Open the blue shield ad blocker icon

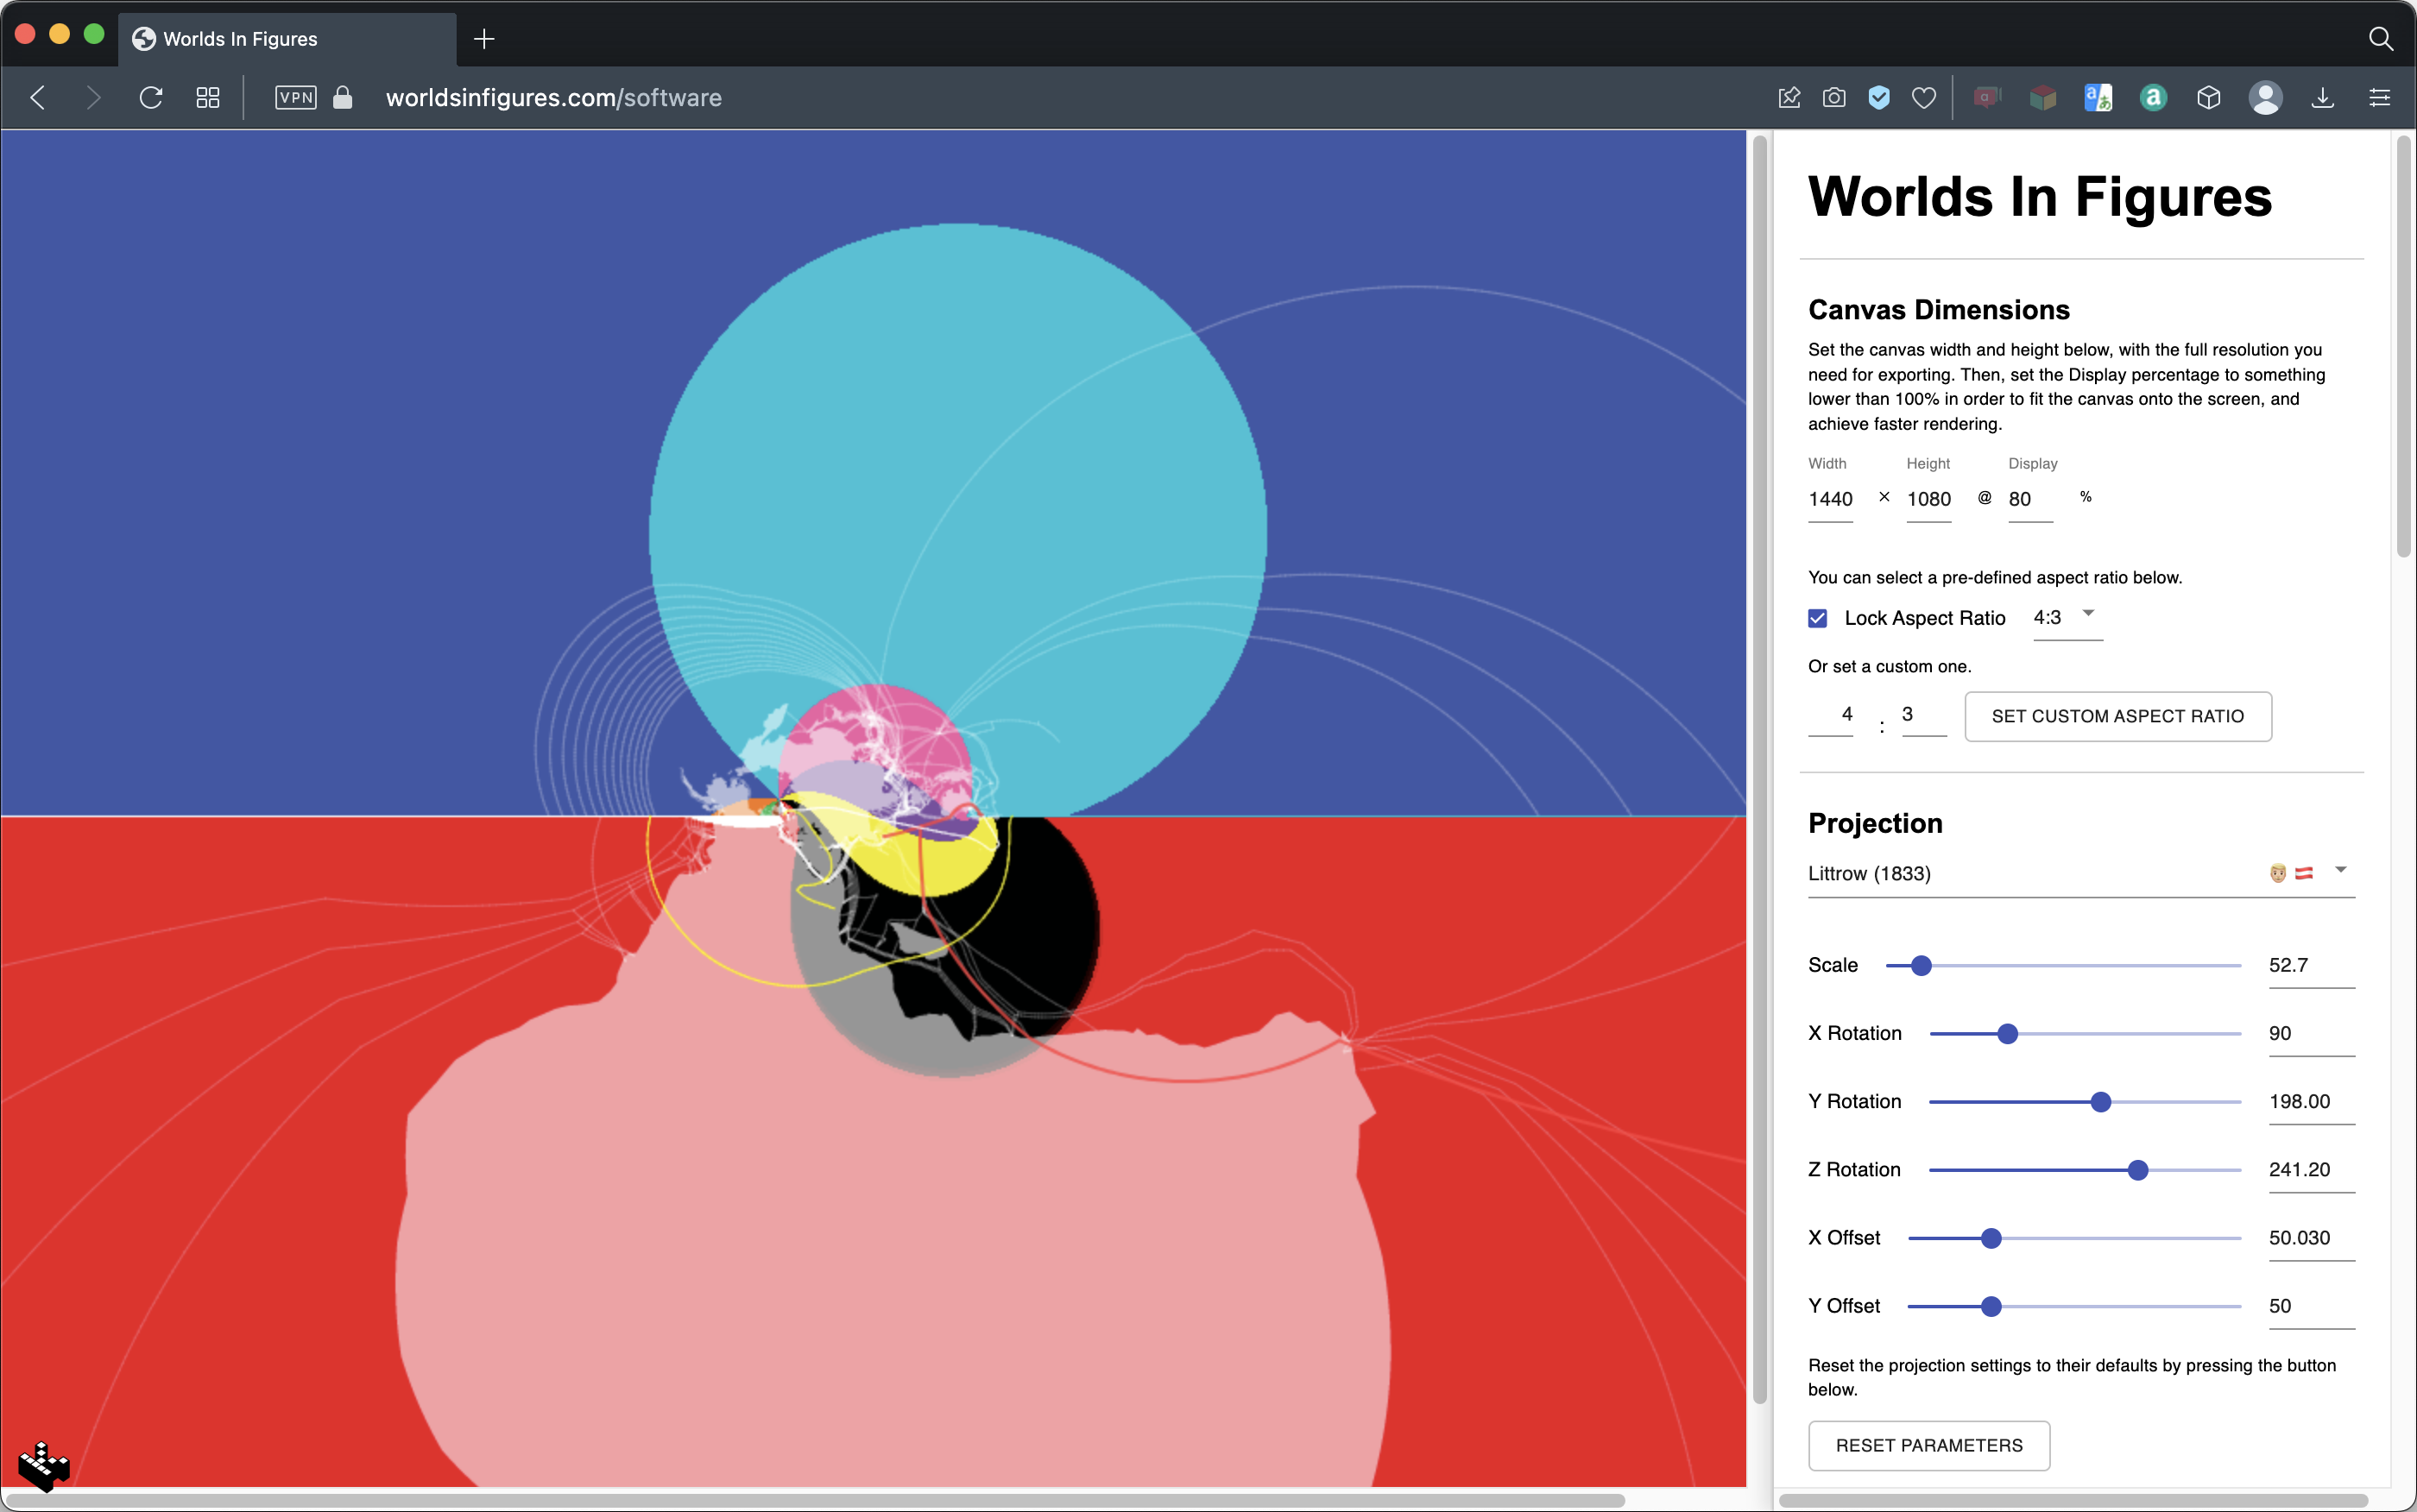pos(1879,97)
